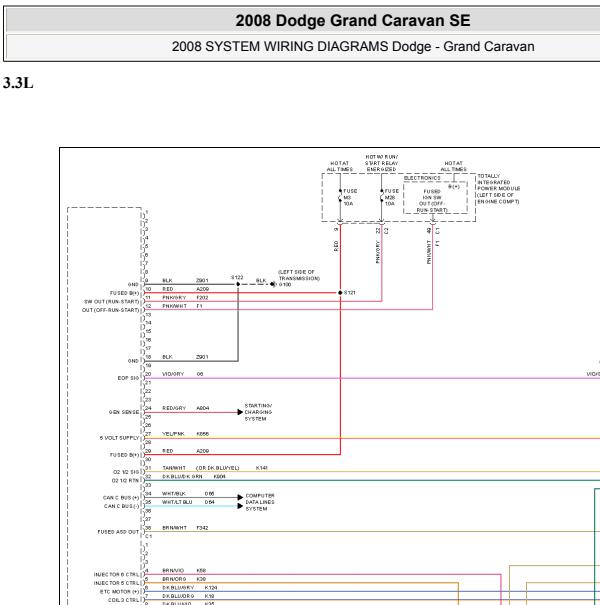The height and width of the screenshot is (605, 600).
Task: Click 'RED/GRY' wire label at pin 24
Action: (x=174, y=408)
